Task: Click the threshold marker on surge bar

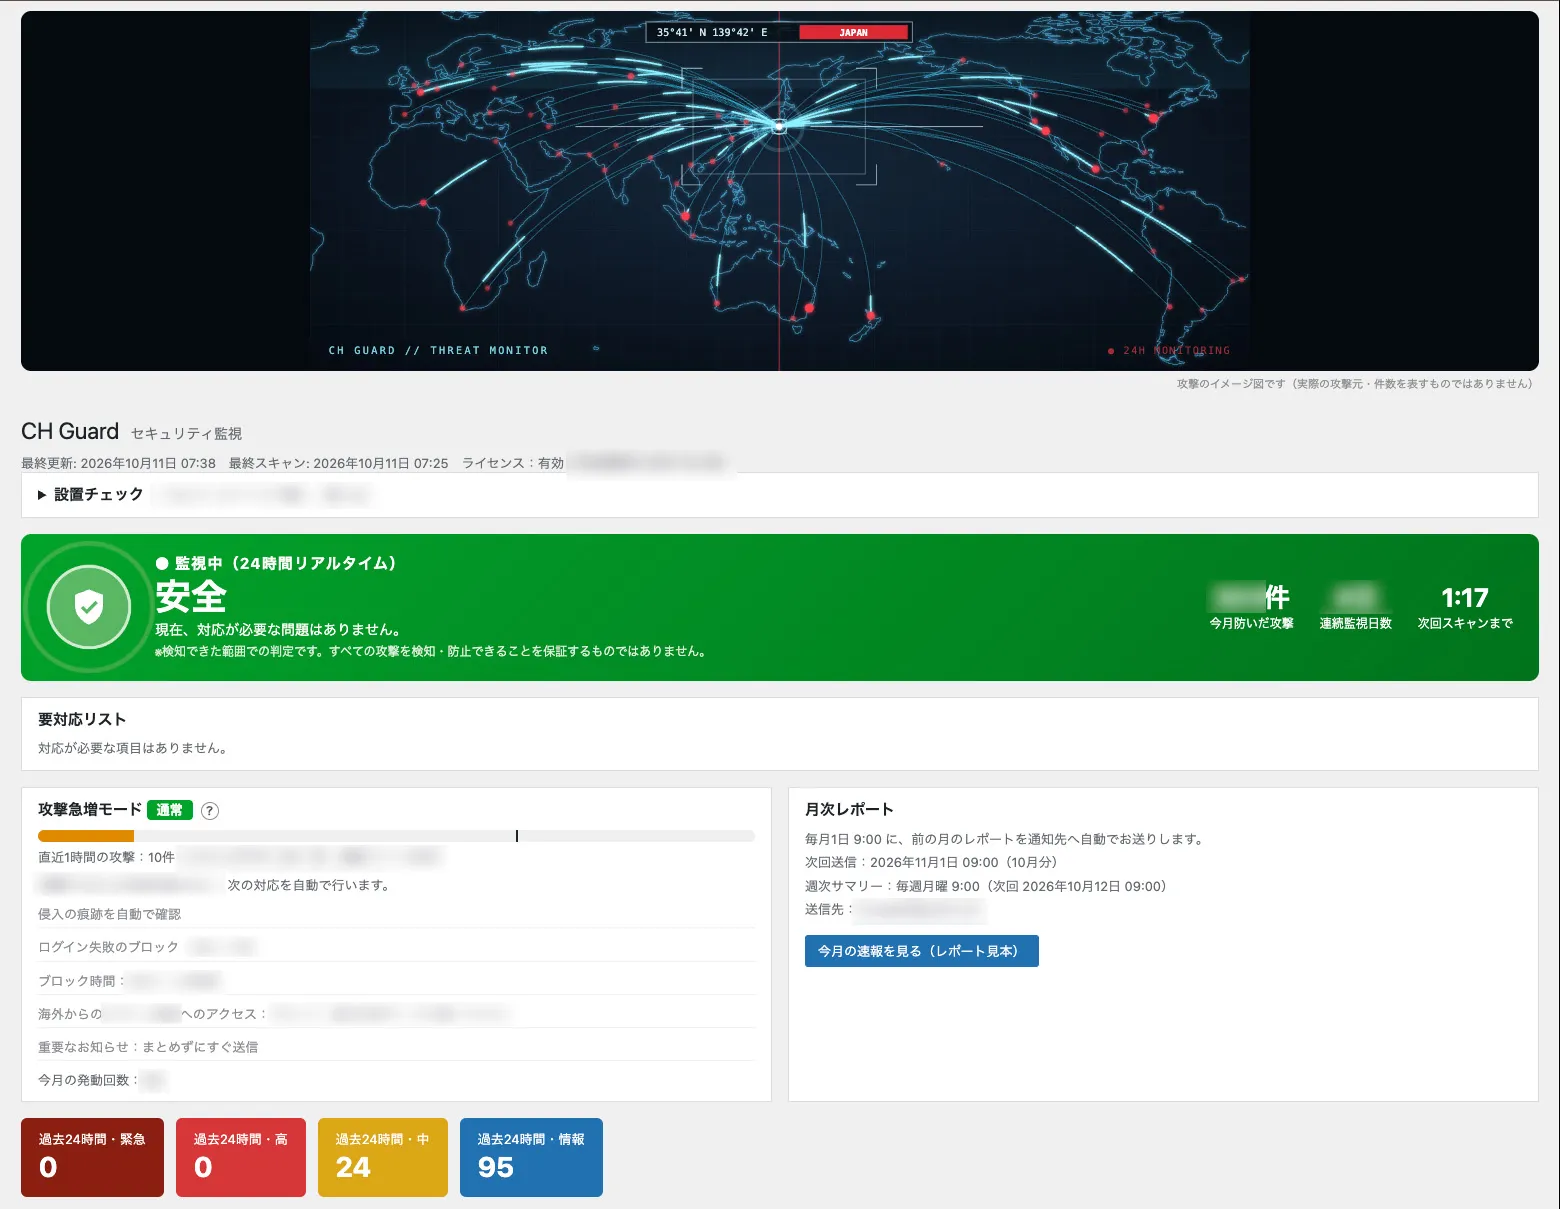Action: tap(517, 836)
